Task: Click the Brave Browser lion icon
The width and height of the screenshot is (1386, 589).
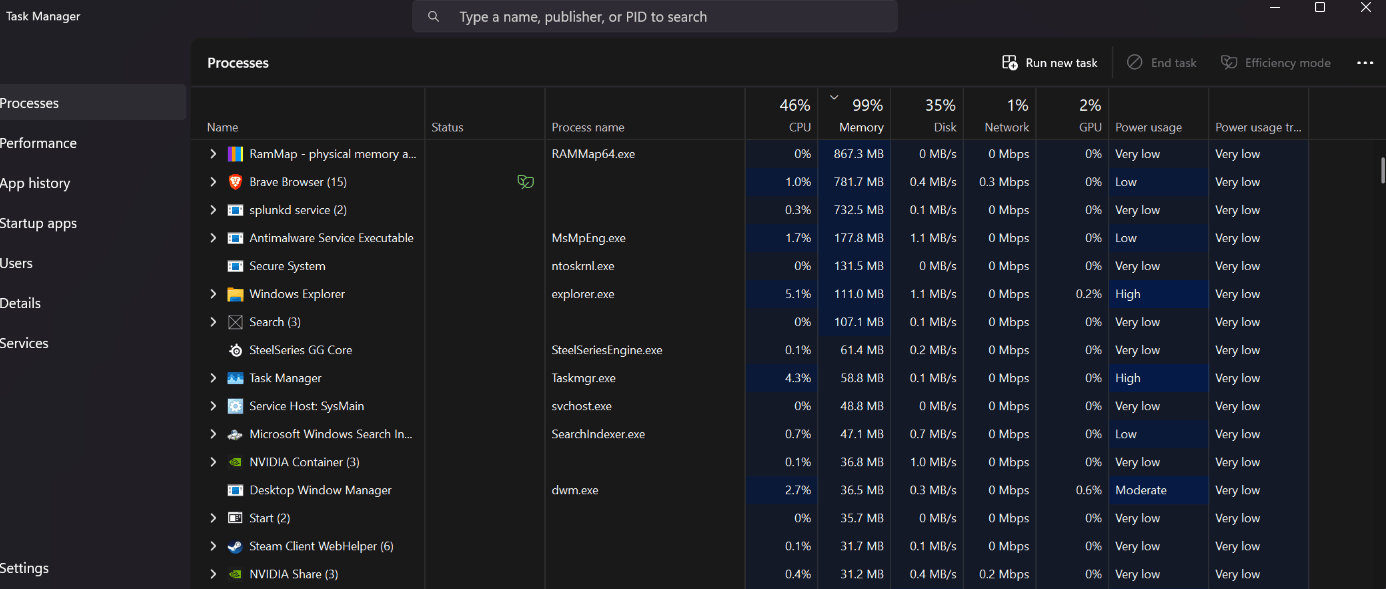Action: click(x=235, y=182)
